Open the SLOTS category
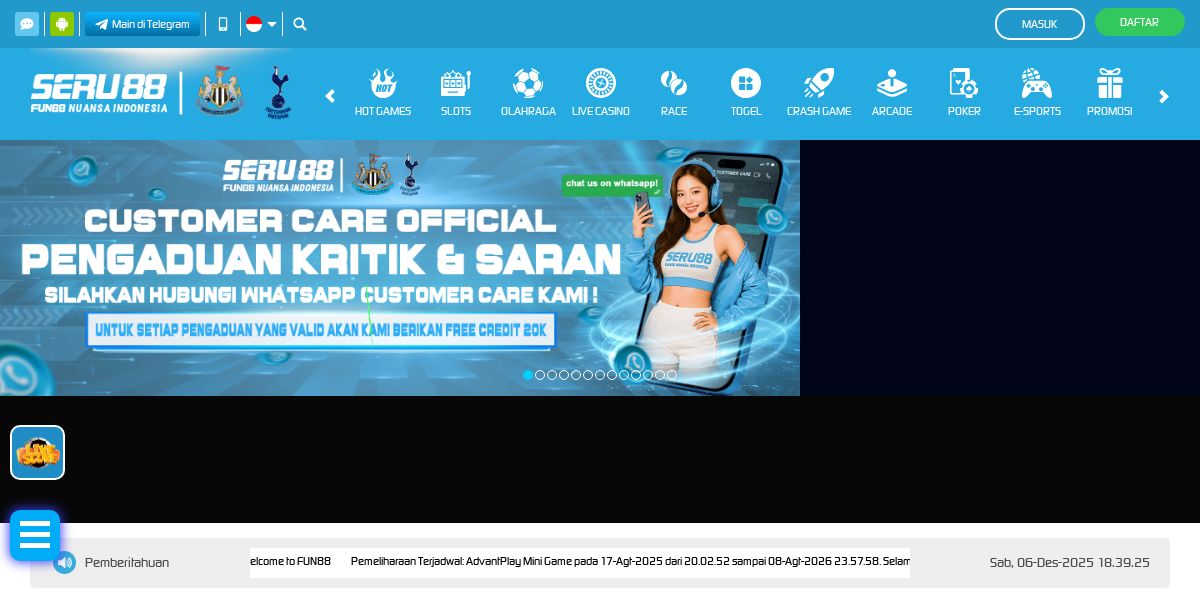 coord(456,93)
